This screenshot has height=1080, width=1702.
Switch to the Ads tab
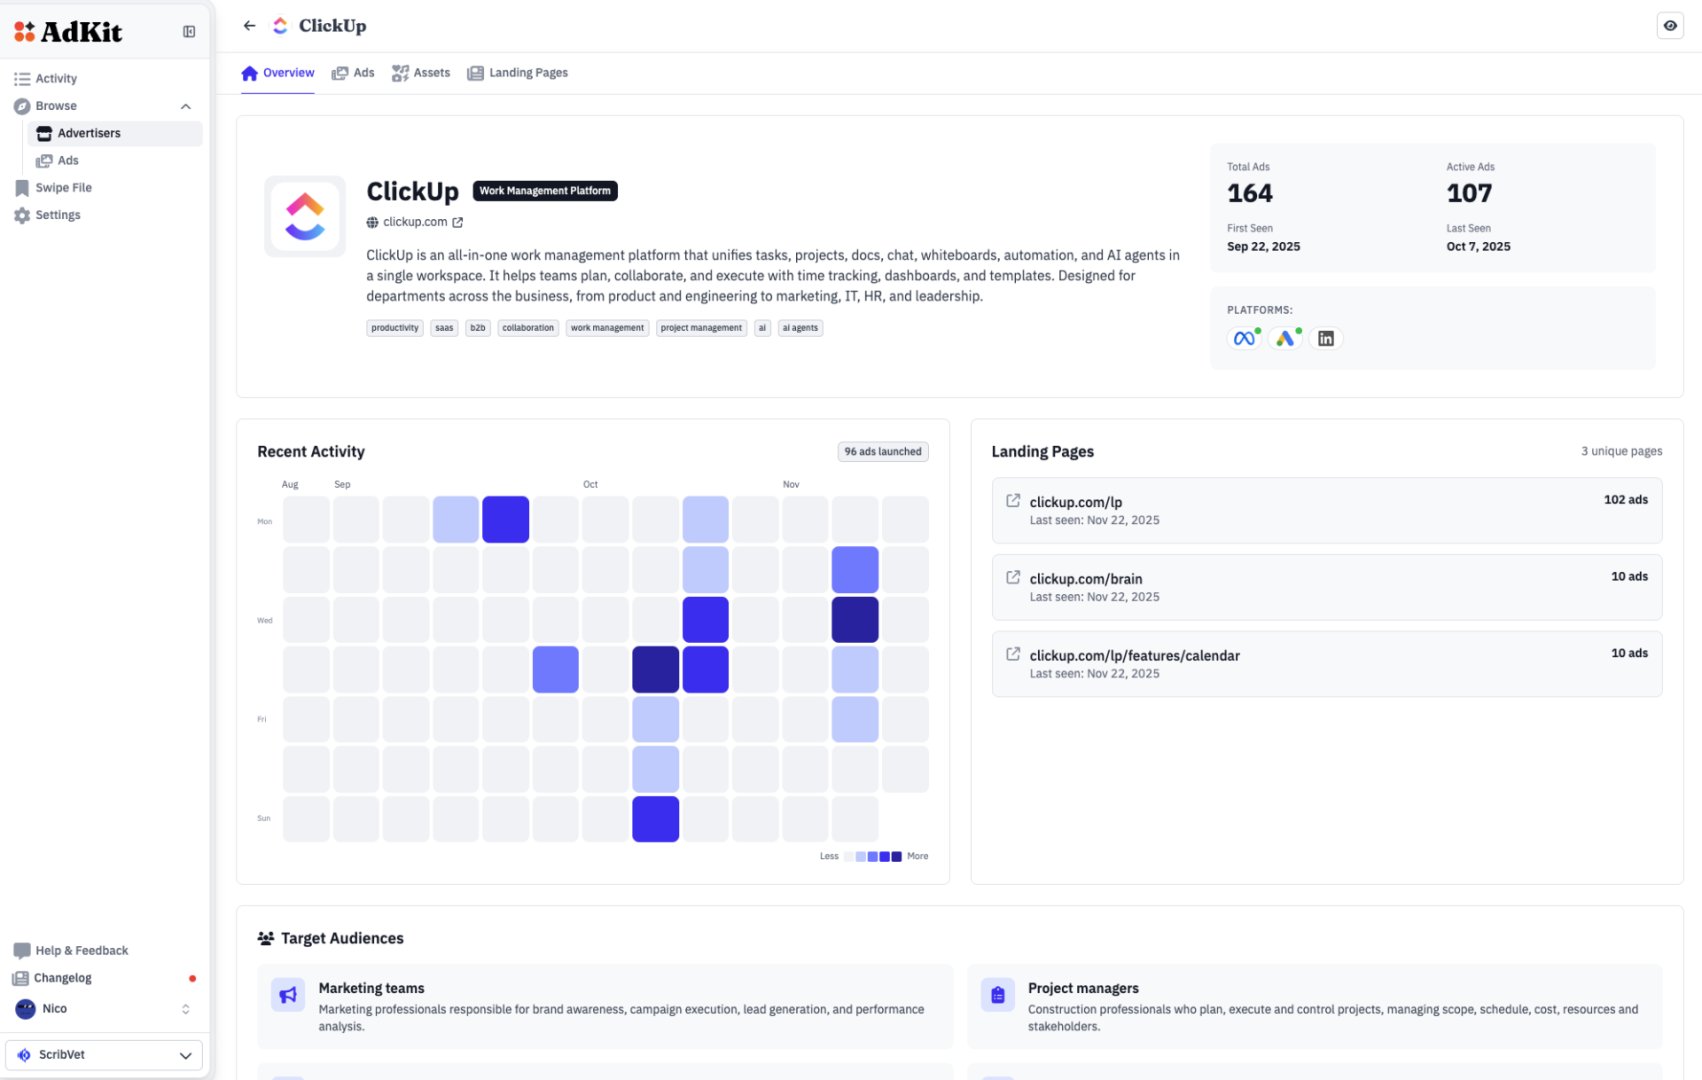353,72
